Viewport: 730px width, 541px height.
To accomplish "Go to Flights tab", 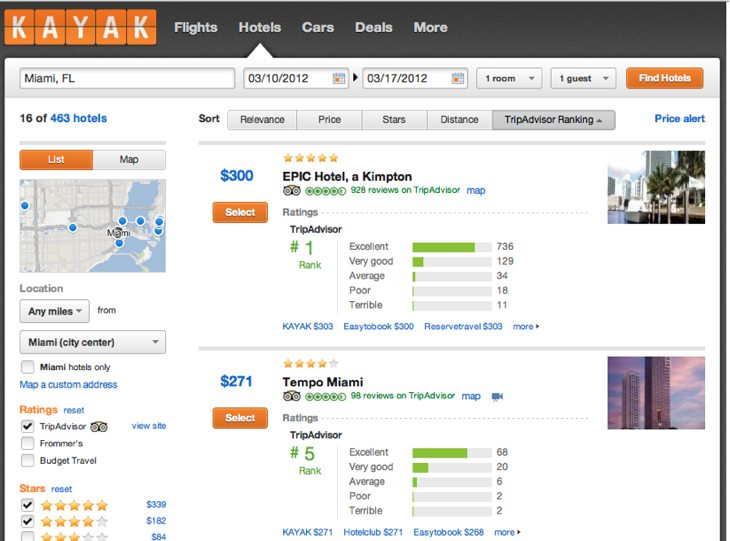I will [x=196, y=27].
